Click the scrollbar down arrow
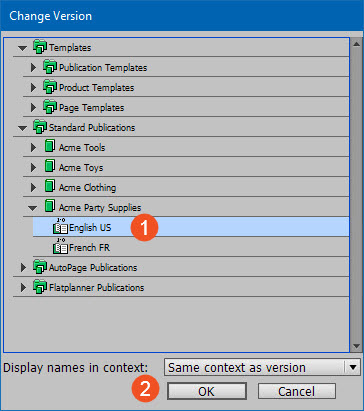The image size is (364, 411). (356, 346)
